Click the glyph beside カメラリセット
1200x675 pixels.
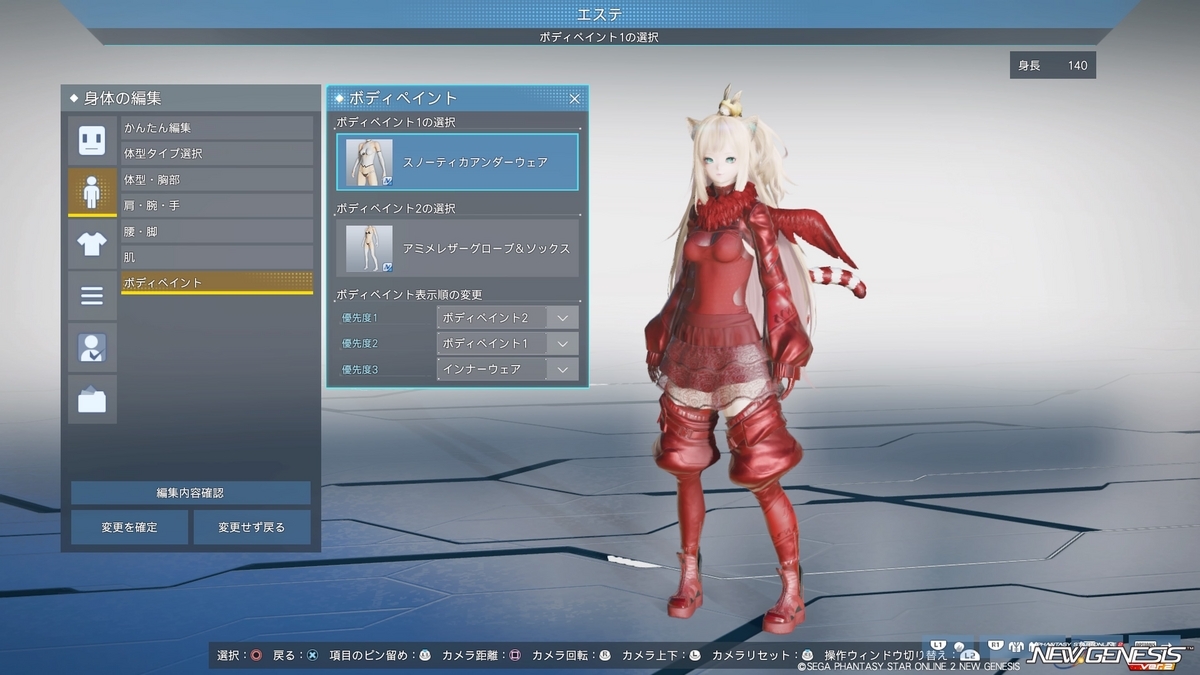tap(807, 655)
